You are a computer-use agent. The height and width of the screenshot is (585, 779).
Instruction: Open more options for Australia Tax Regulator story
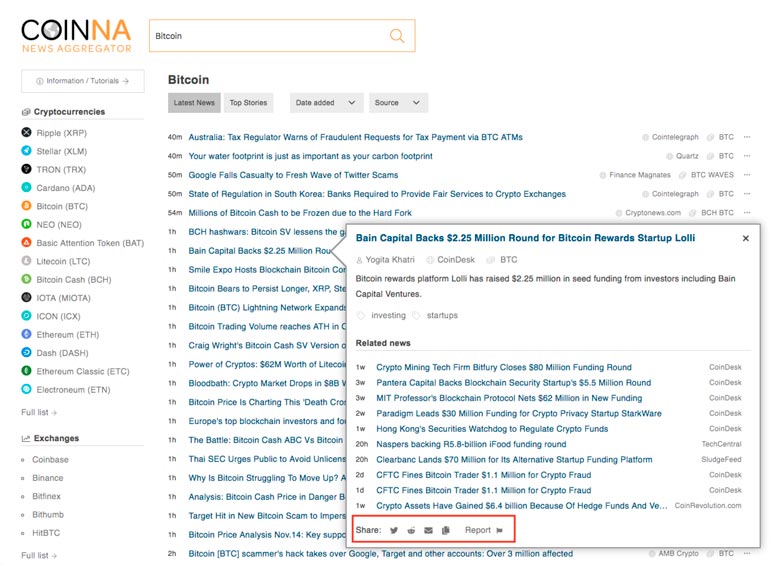[x=747, y=137]
